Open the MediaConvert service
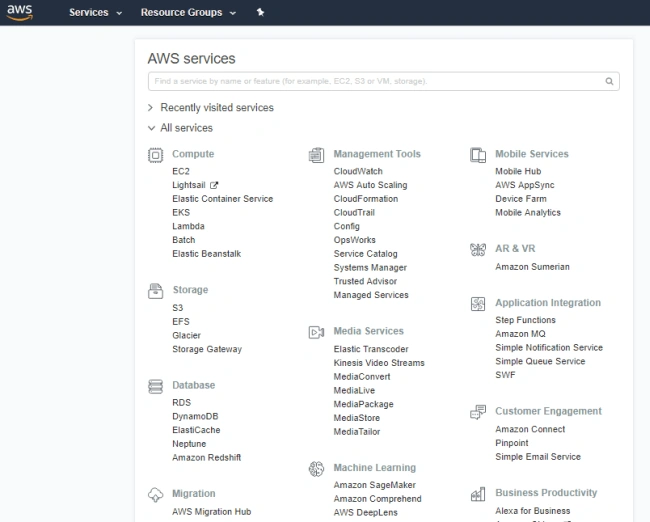This screenshot has width=650, height=522. (362, 377)
